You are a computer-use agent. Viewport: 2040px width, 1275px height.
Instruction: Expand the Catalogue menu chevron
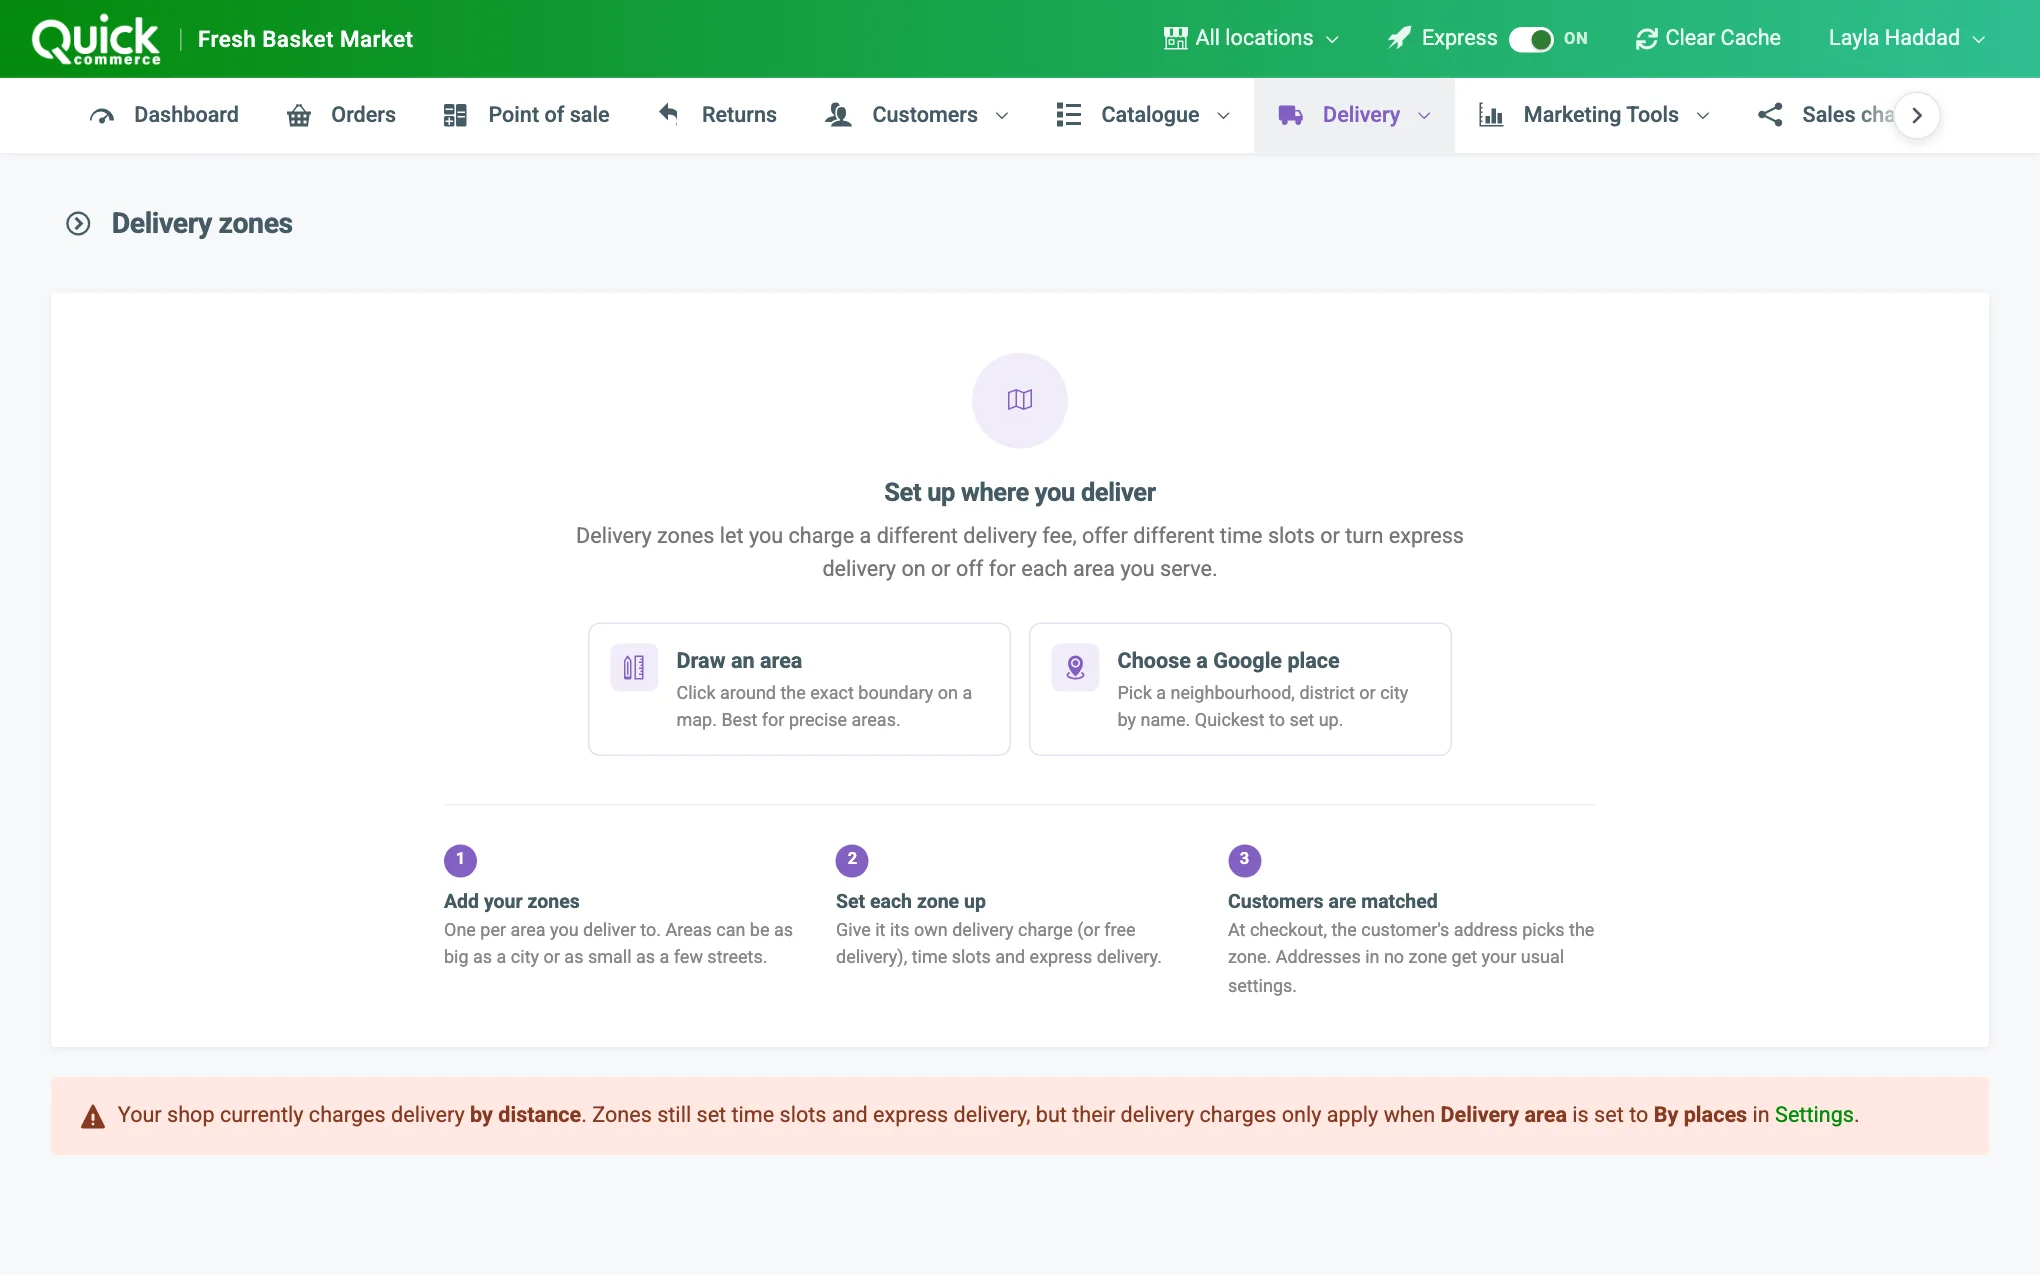(x=1223, y=116)
